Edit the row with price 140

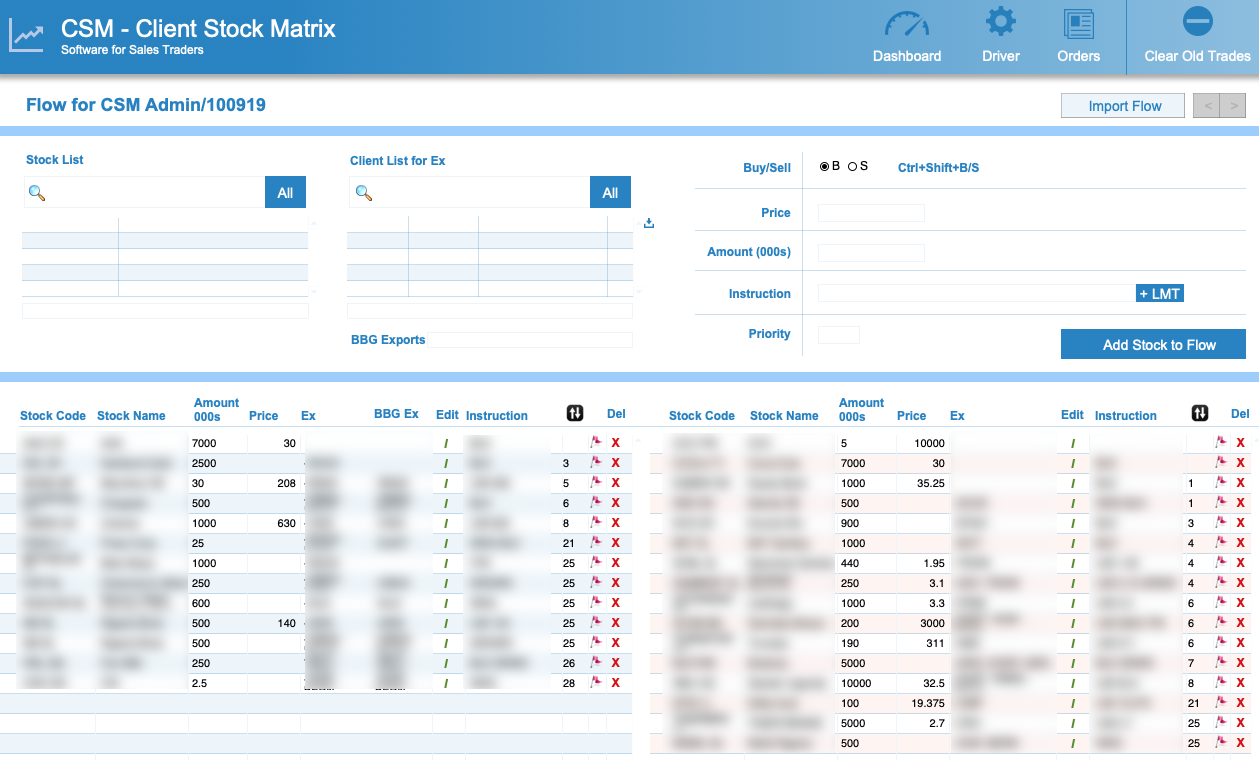coord(446,623)
